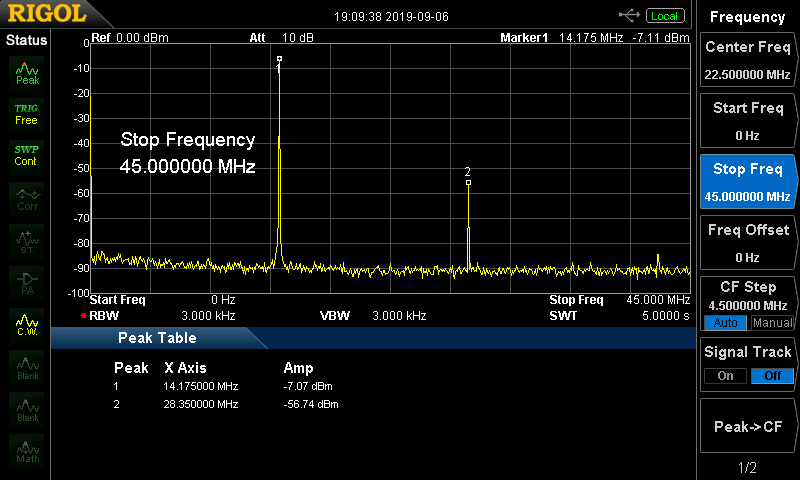Click the yellow C.W. trace icon
The width and height of the screenshot is (800, 480).
(x=27, y=324)
